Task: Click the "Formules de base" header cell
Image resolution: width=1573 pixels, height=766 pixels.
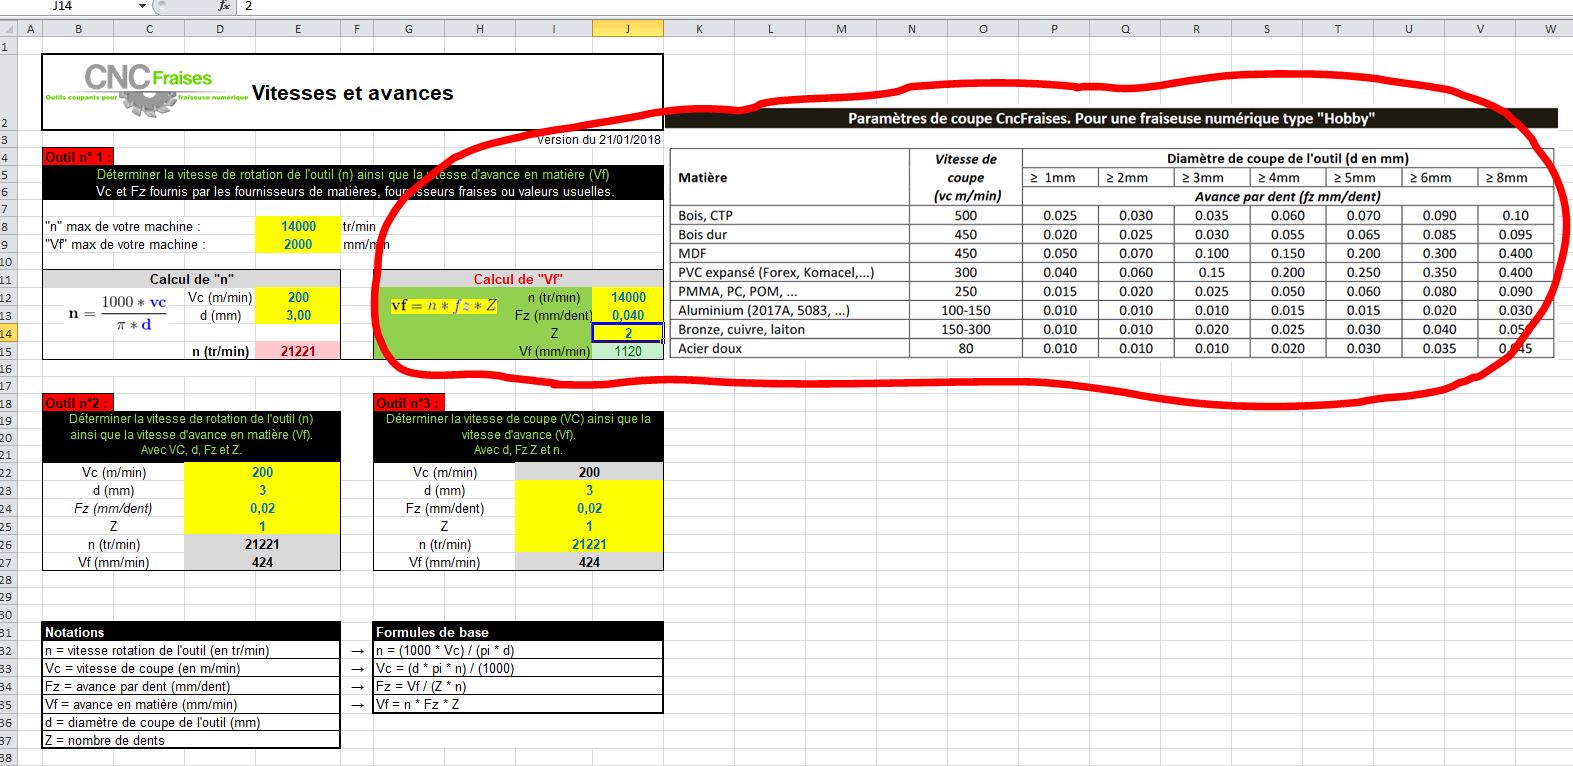Action: click(517, 632)
